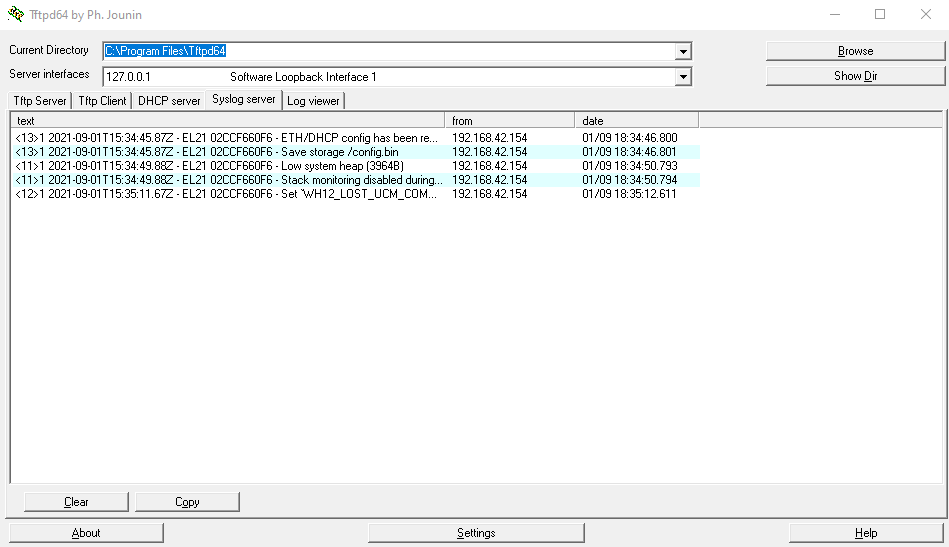This screenshot has width=949, height=547.
Task: Clear the syslog messages list
Action: pyautogui.click(x=76, y=502)
